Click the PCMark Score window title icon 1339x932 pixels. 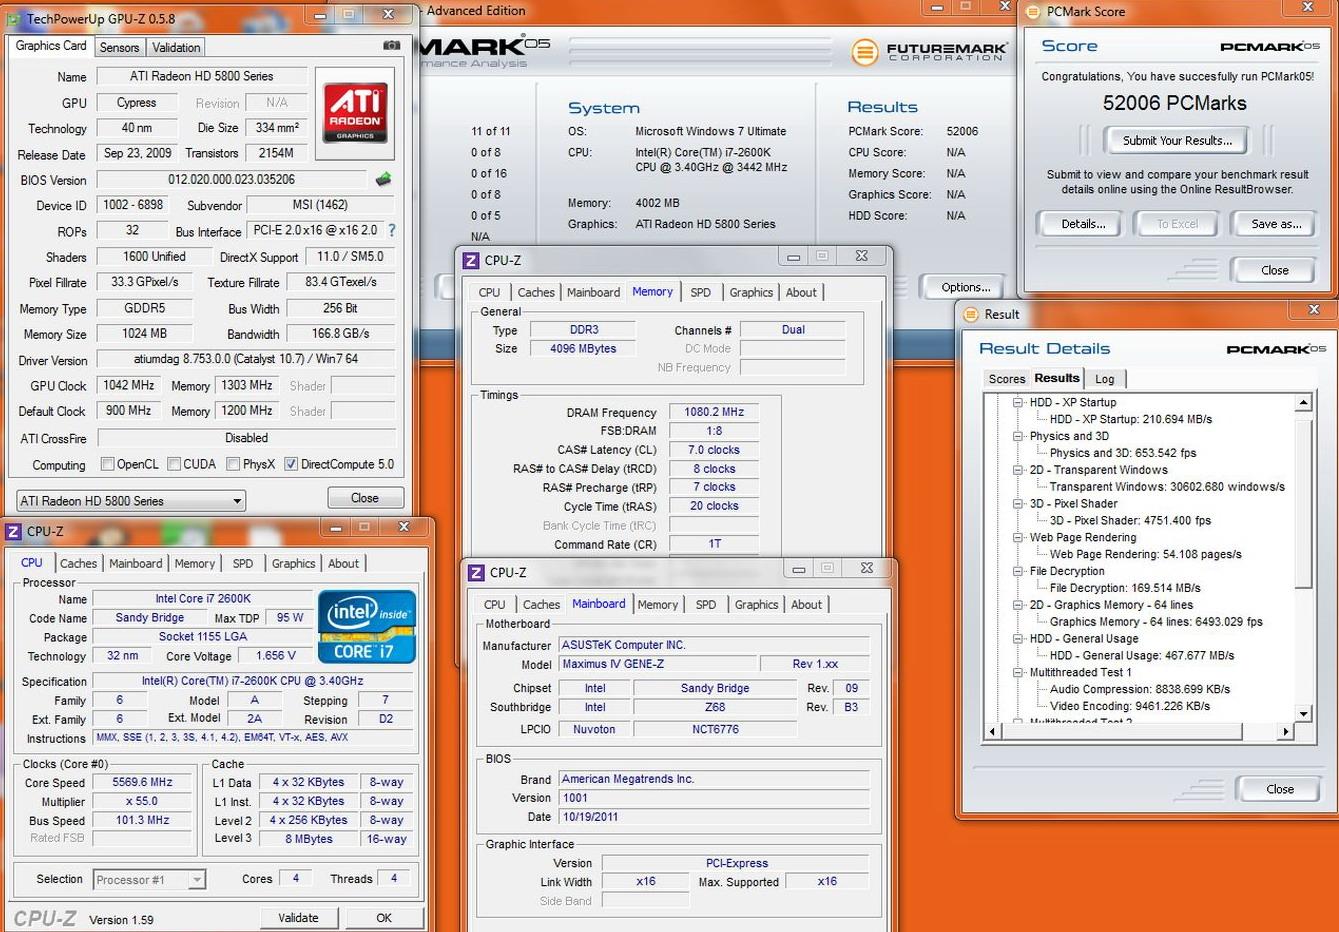pos(1033,12)
